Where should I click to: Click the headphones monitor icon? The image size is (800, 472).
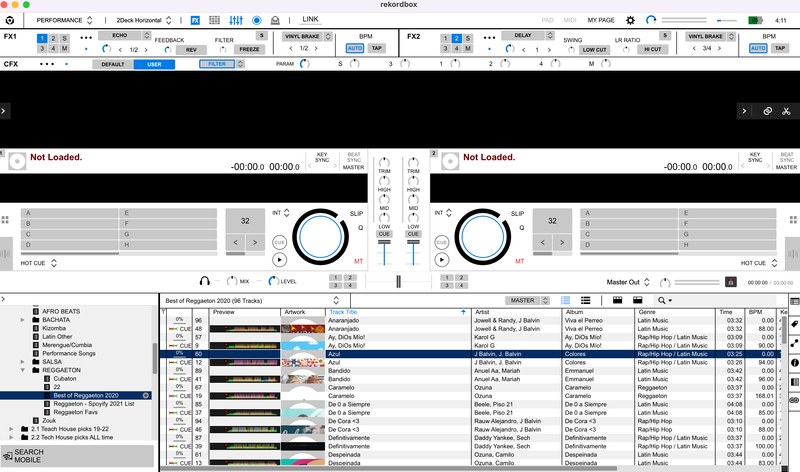pos(204,282)
